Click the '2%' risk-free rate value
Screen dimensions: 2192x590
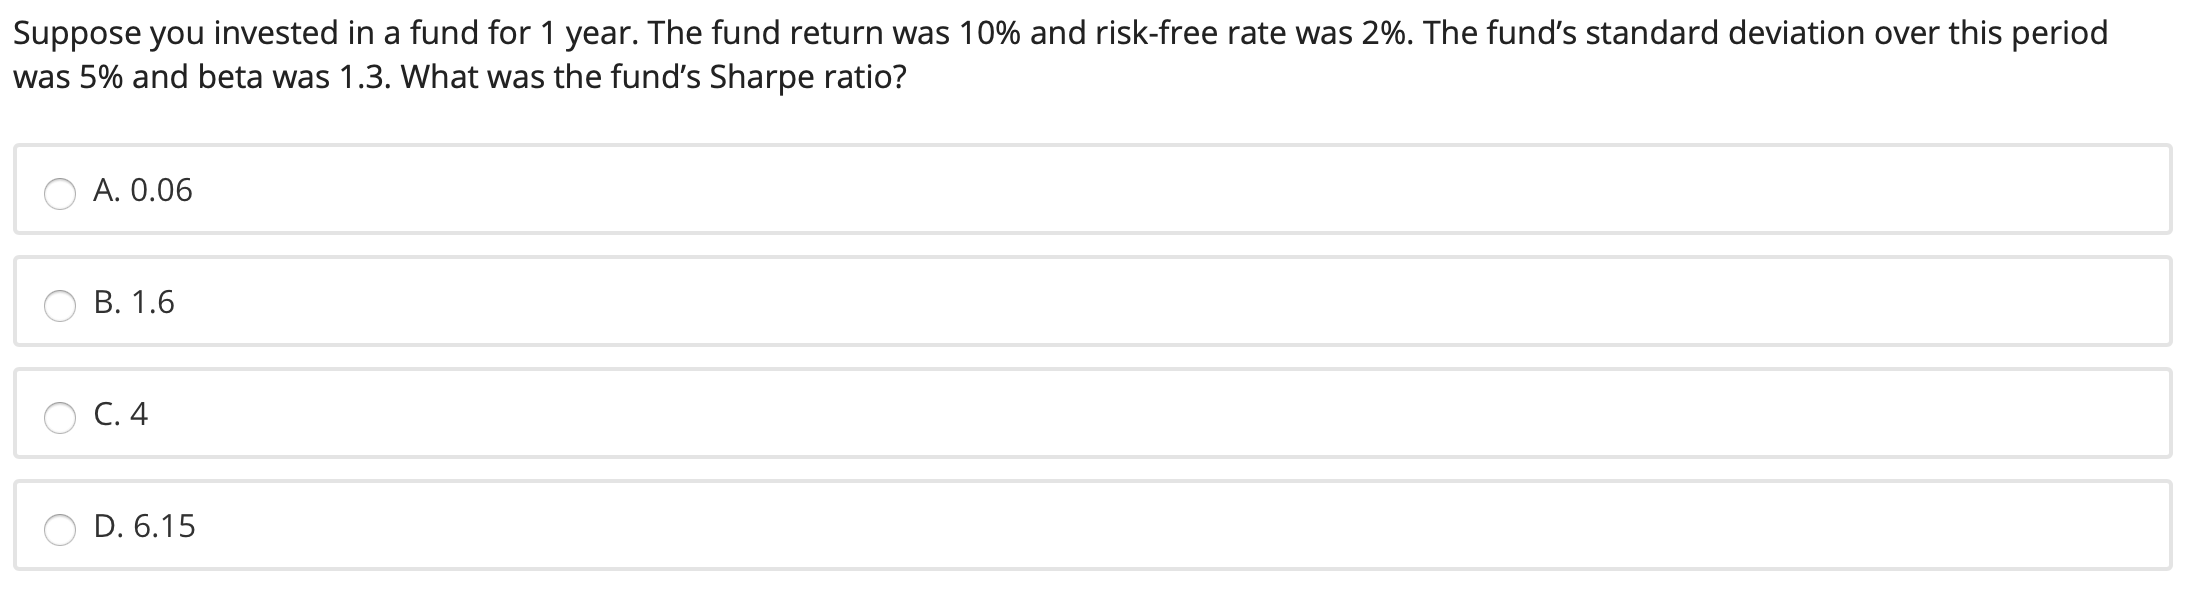(x=1388, y=33)
